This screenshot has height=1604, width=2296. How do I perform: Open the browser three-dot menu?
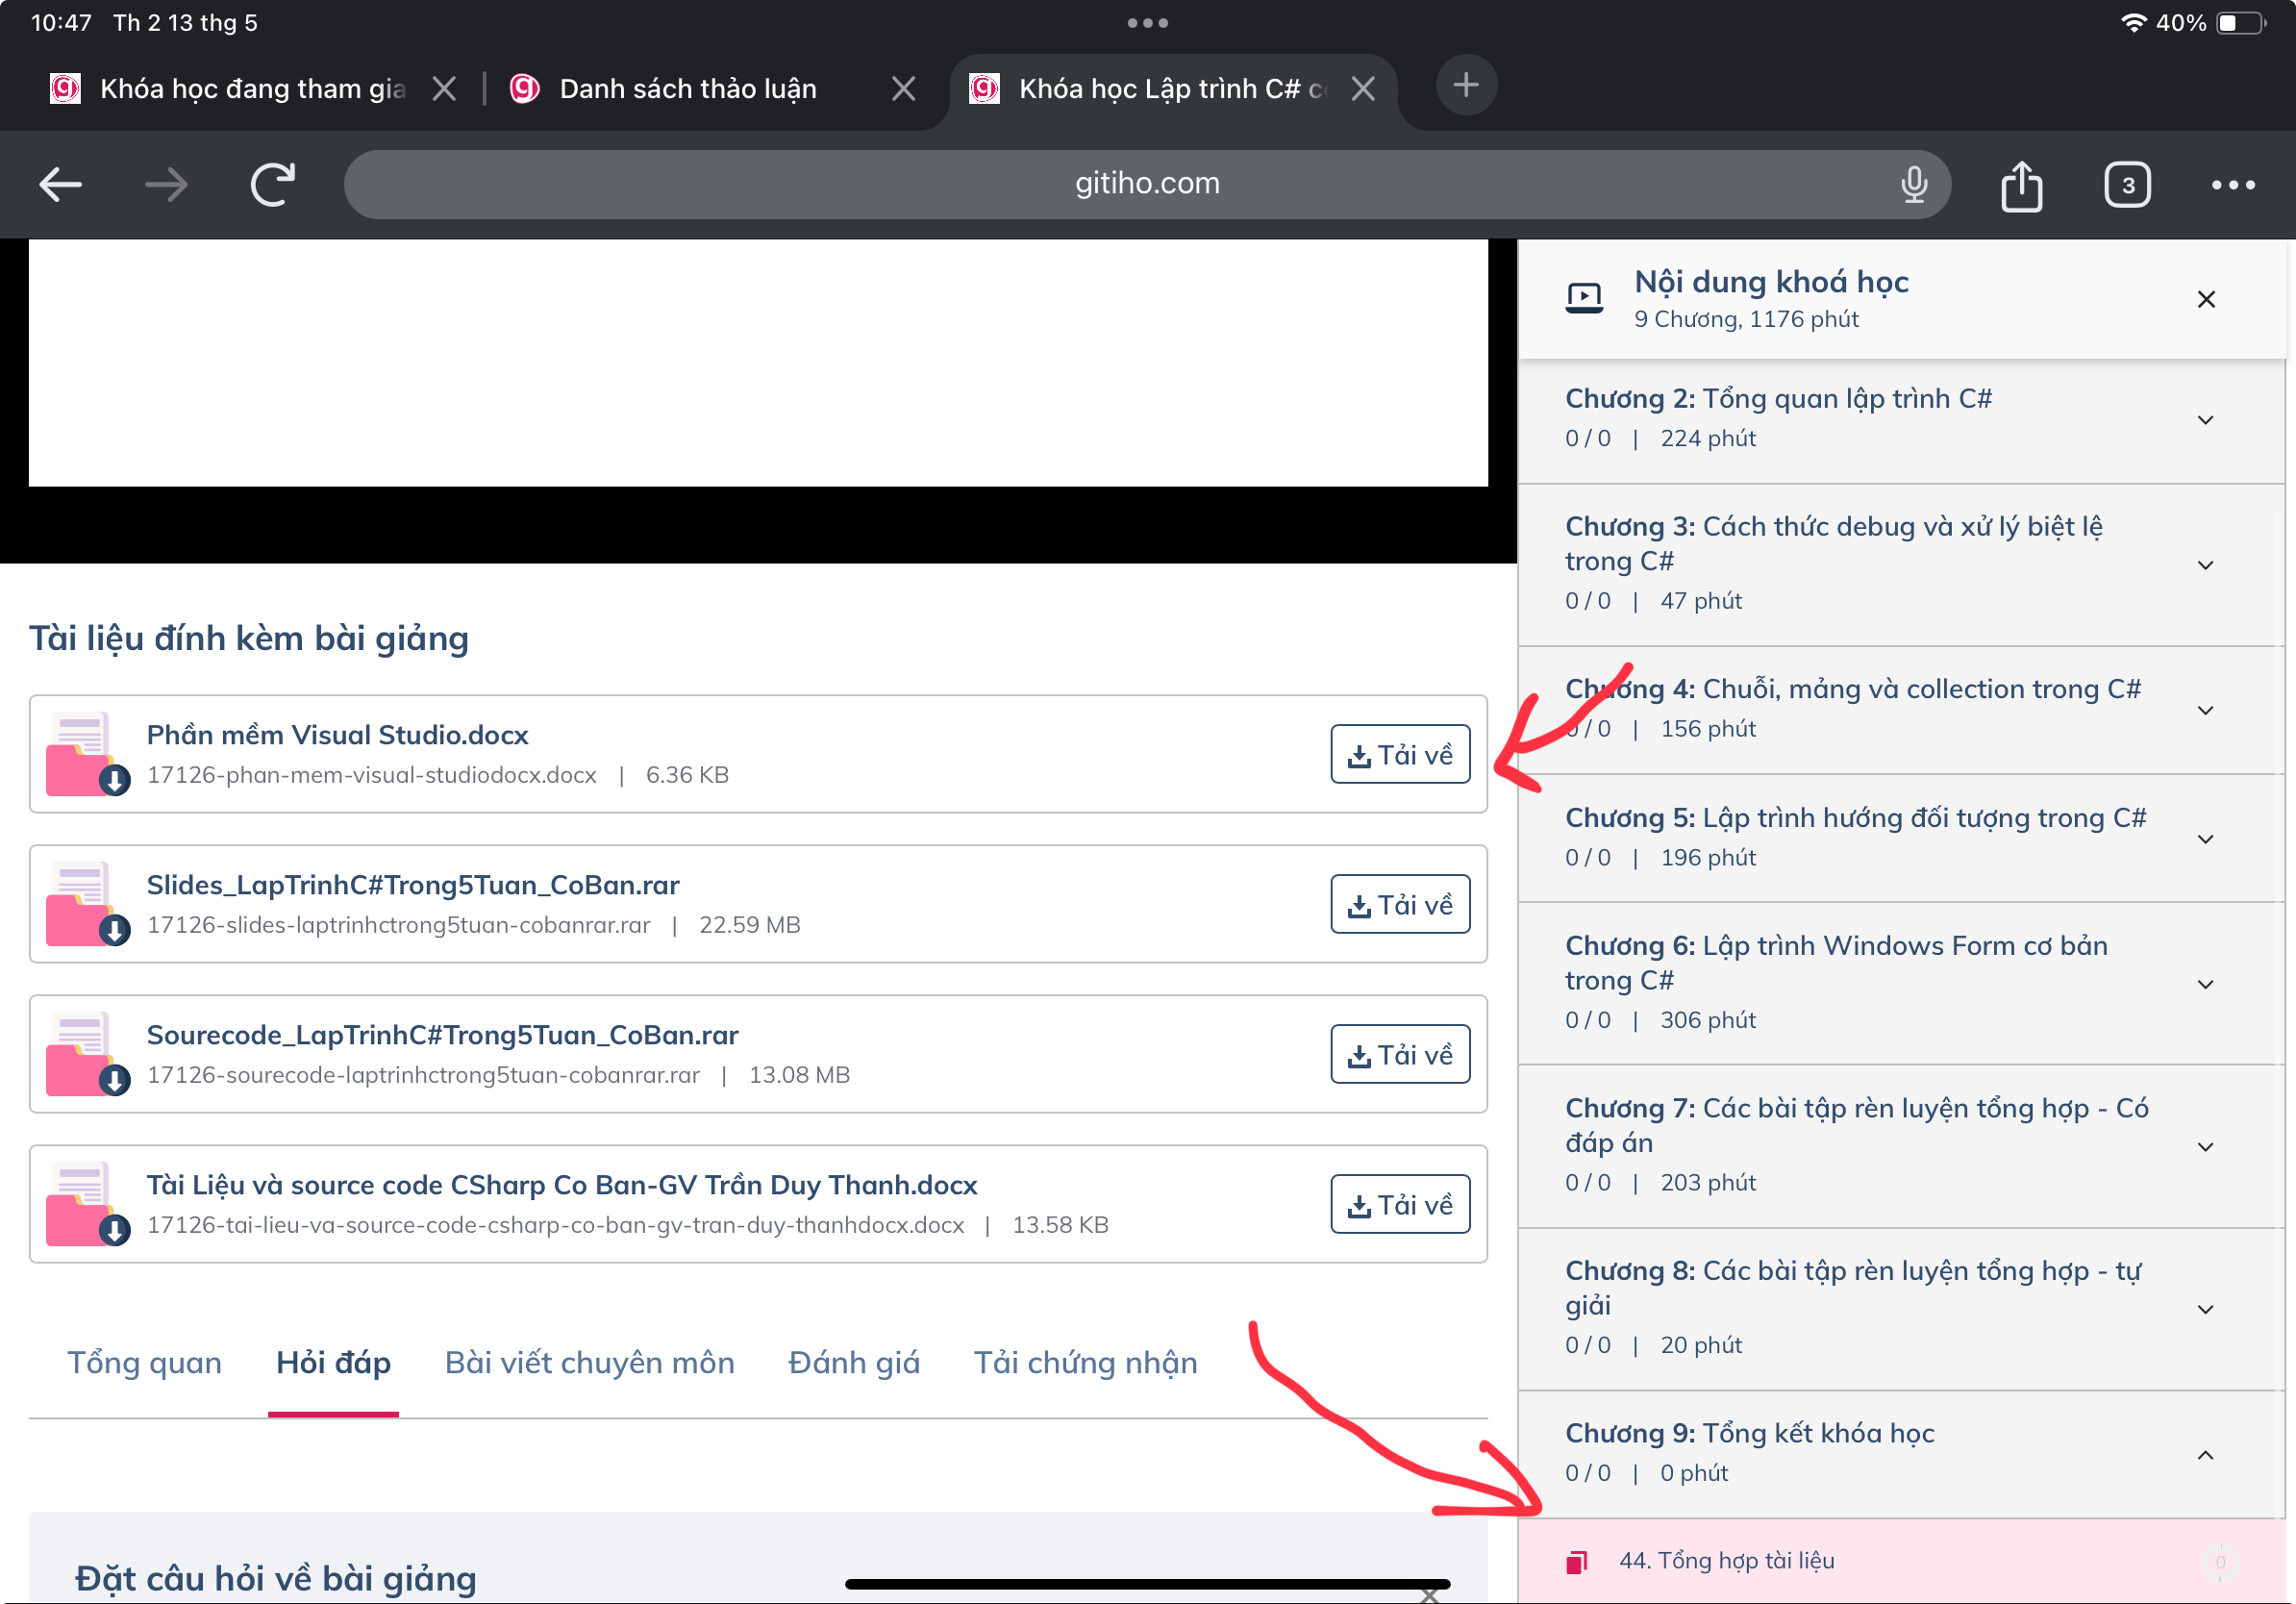2232,185
